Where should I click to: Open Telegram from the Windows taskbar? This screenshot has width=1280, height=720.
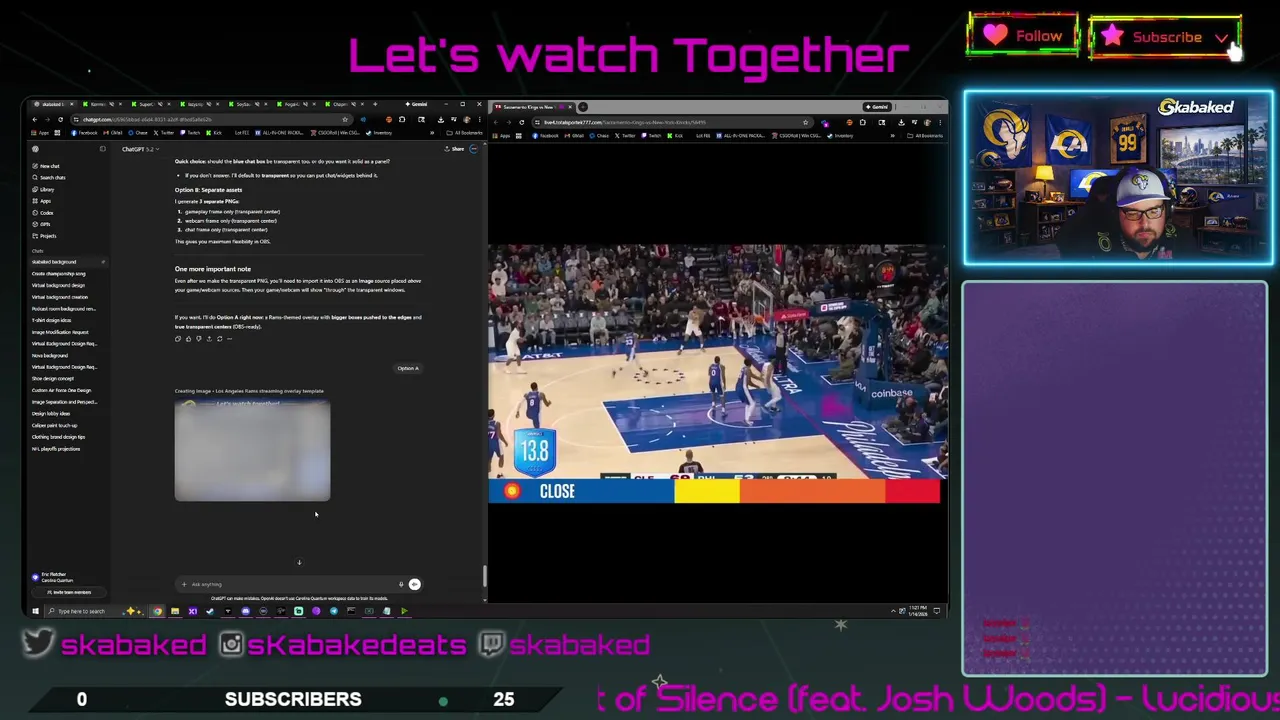tap(334, 611)
